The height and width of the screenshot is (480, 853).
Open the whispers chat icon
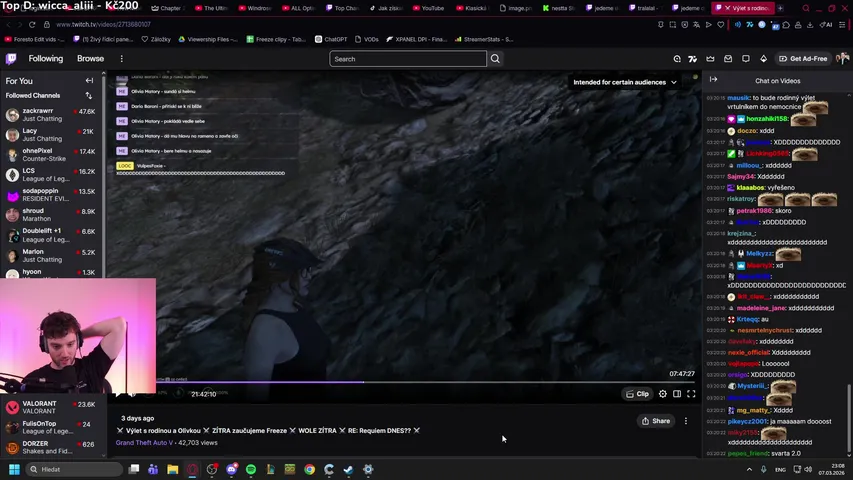pos(746,59)
